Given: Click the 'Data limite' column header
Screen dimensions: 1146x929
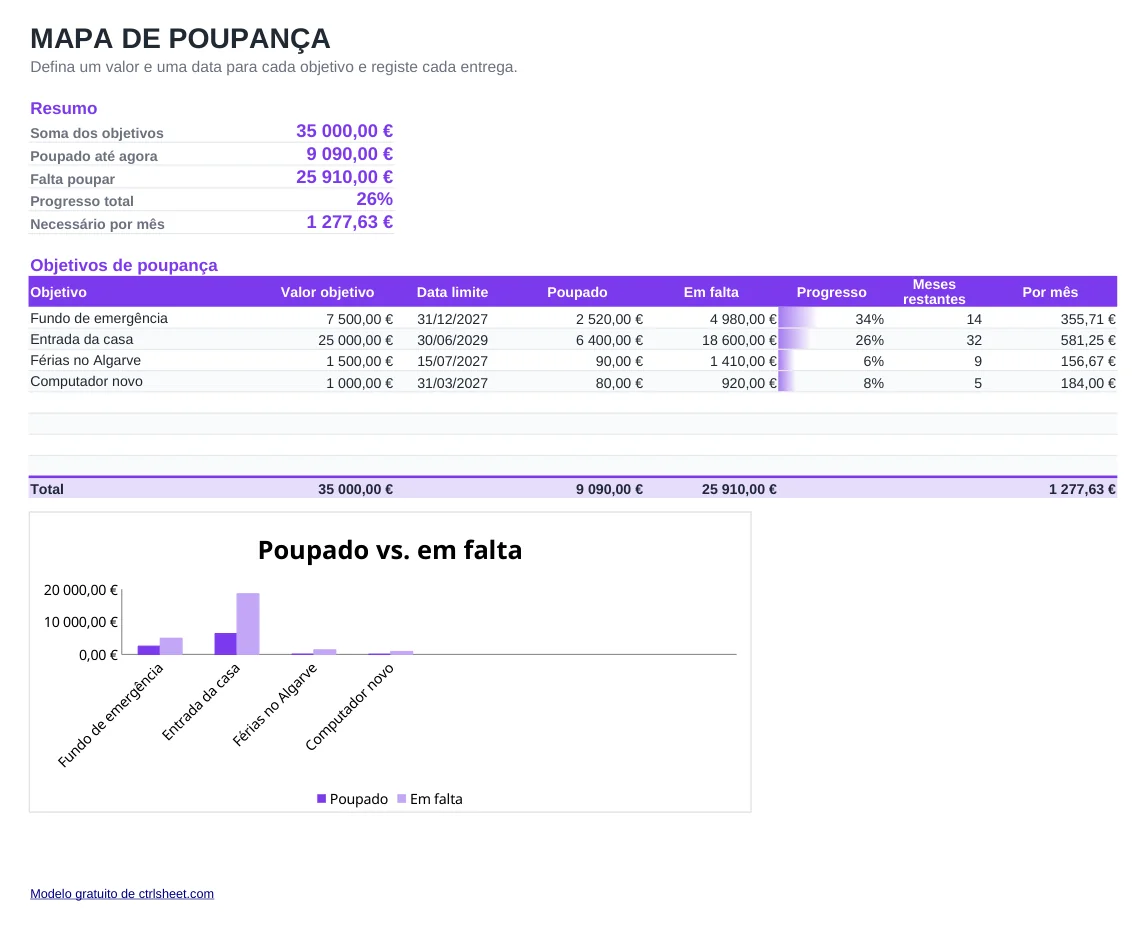Looking at the screenshot, I should pos(452,292).
